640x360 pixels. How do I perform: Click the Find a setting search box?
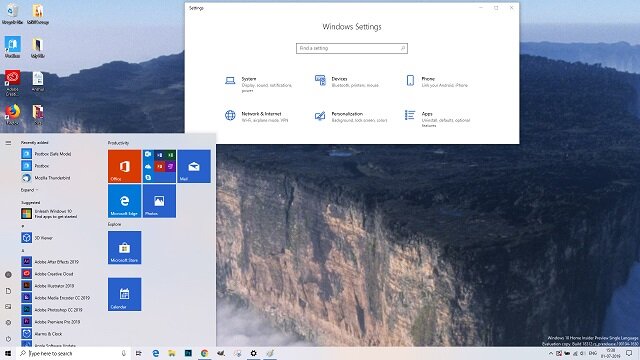[x=351, y=48]
